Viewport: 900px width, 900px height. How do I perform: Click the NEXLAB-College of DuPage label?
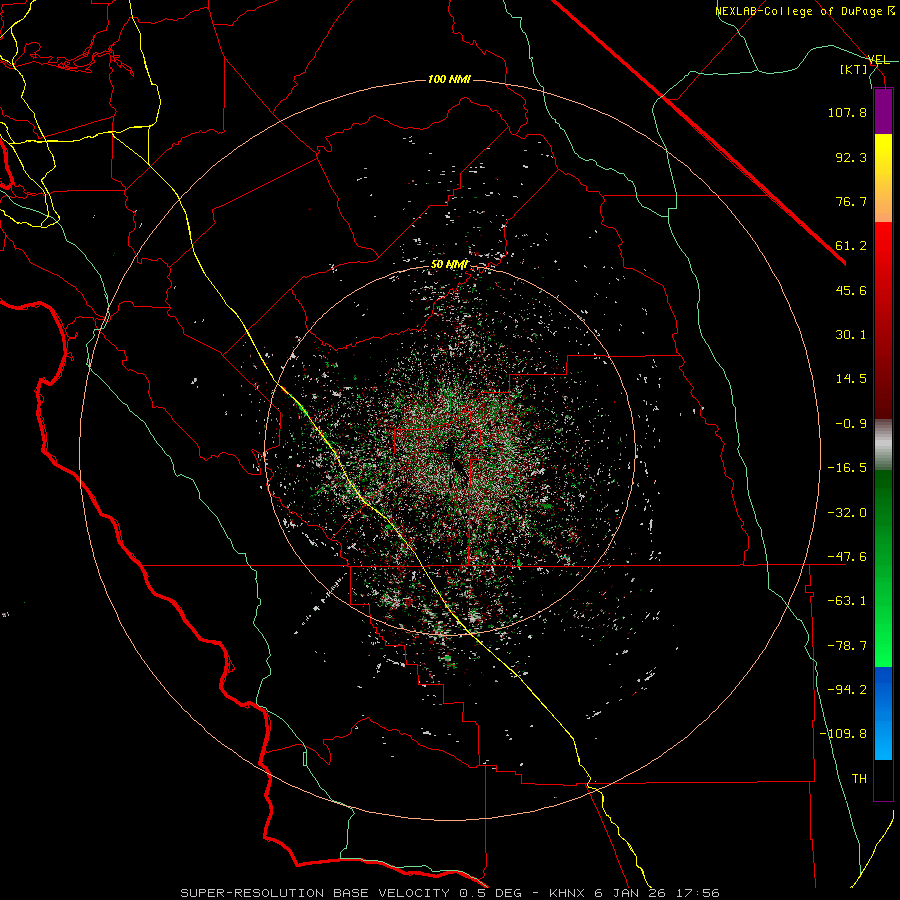tap(804, 11)
